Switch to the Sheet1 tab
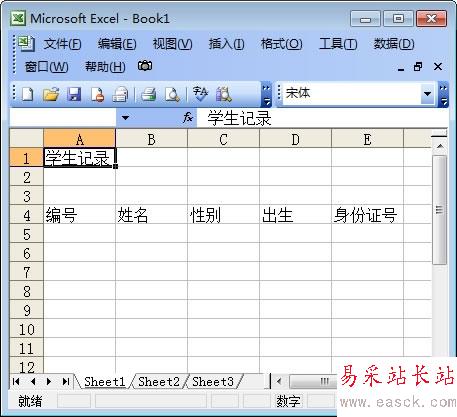457x417 pixels. pyautogui.click(x=105, y=382)
